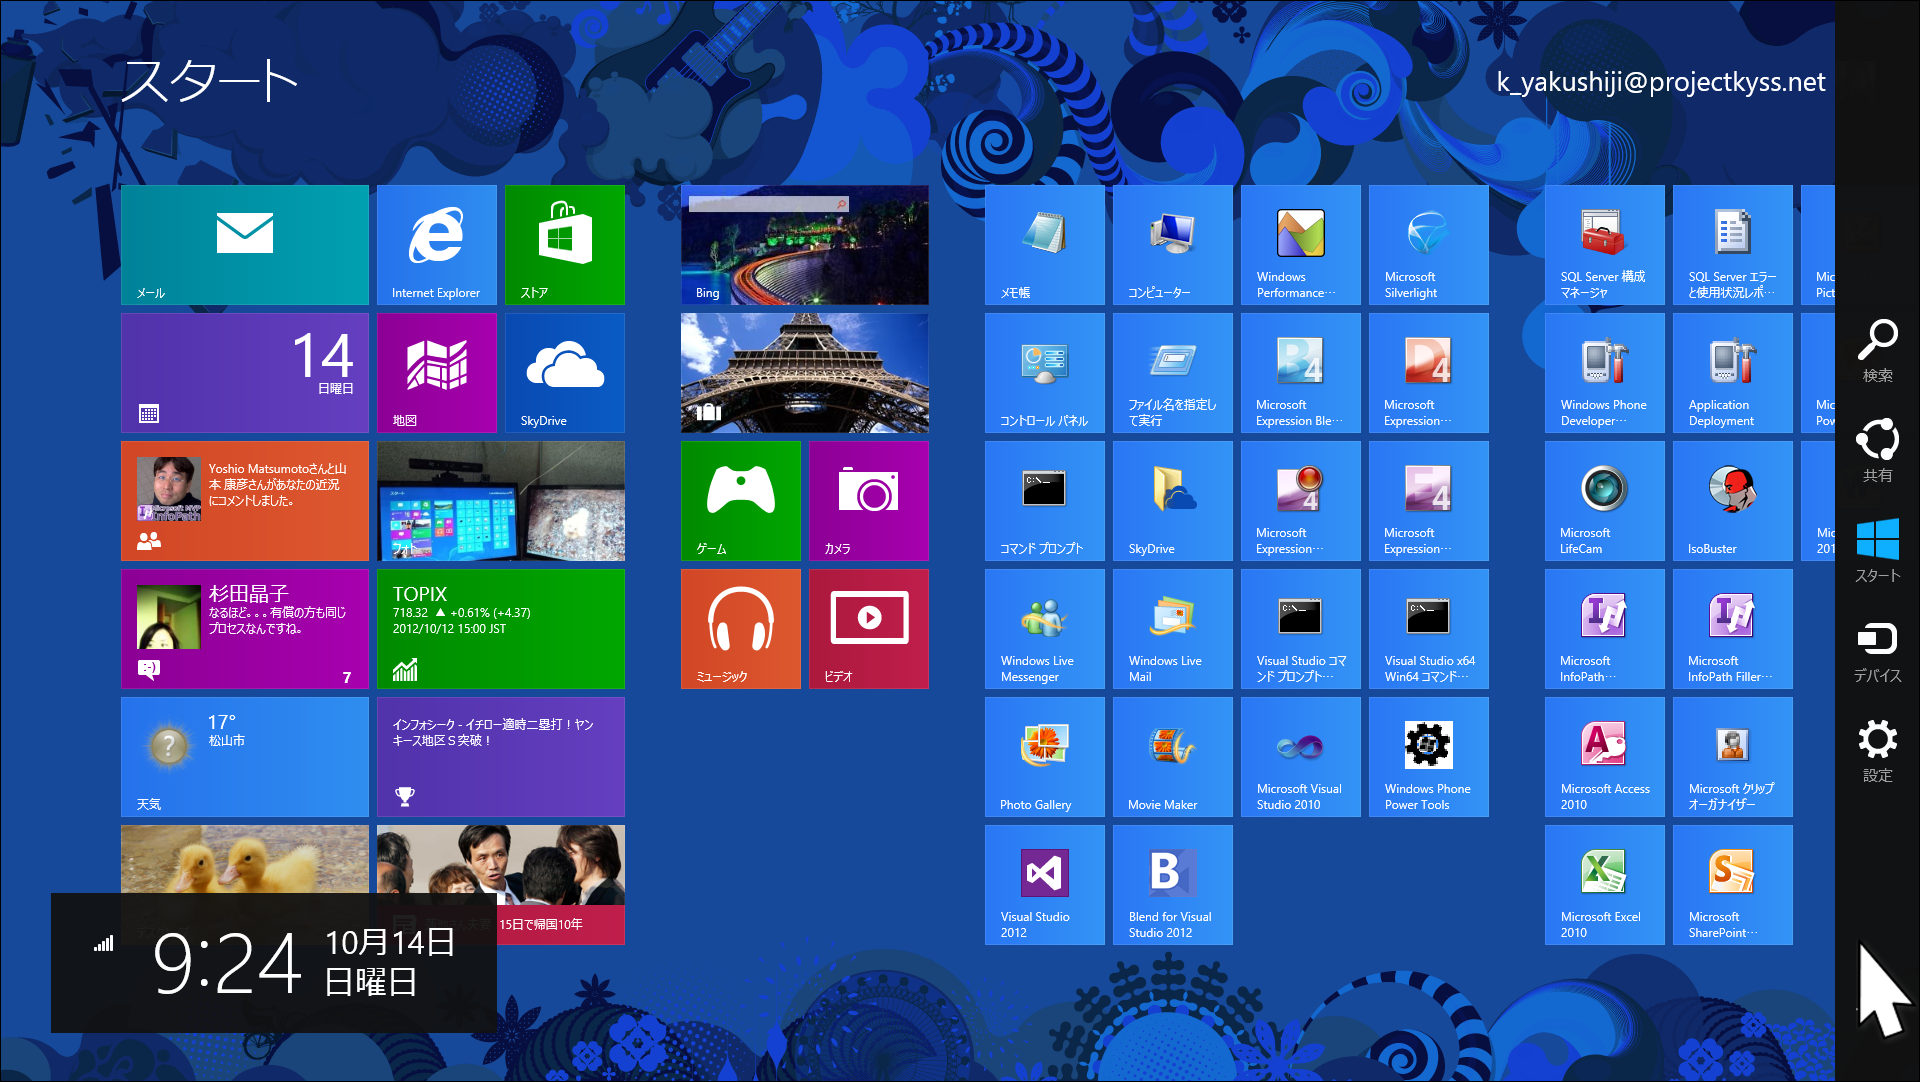The height and width of the screenshot is (1082, 1920).
Task: Launch Internet Explorer tile
Action: click(437, 245)
